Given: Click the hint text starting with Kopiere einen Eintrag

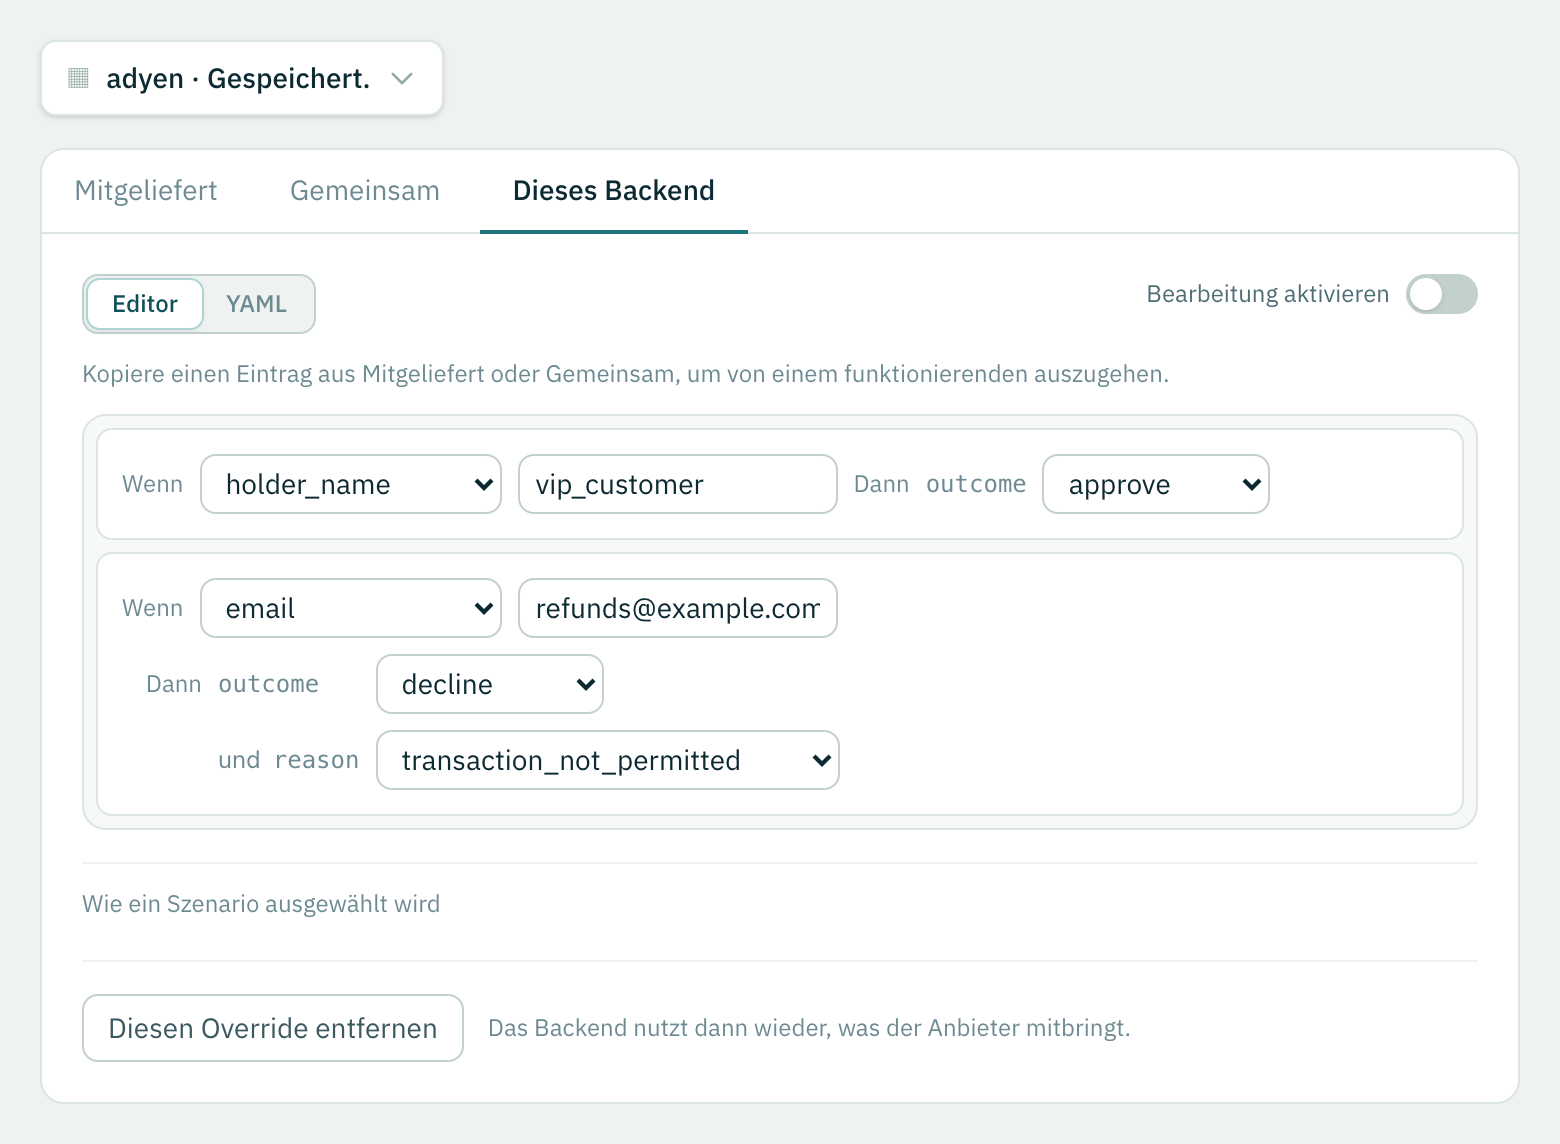Looking at the screenshot, I should (625, 374).
